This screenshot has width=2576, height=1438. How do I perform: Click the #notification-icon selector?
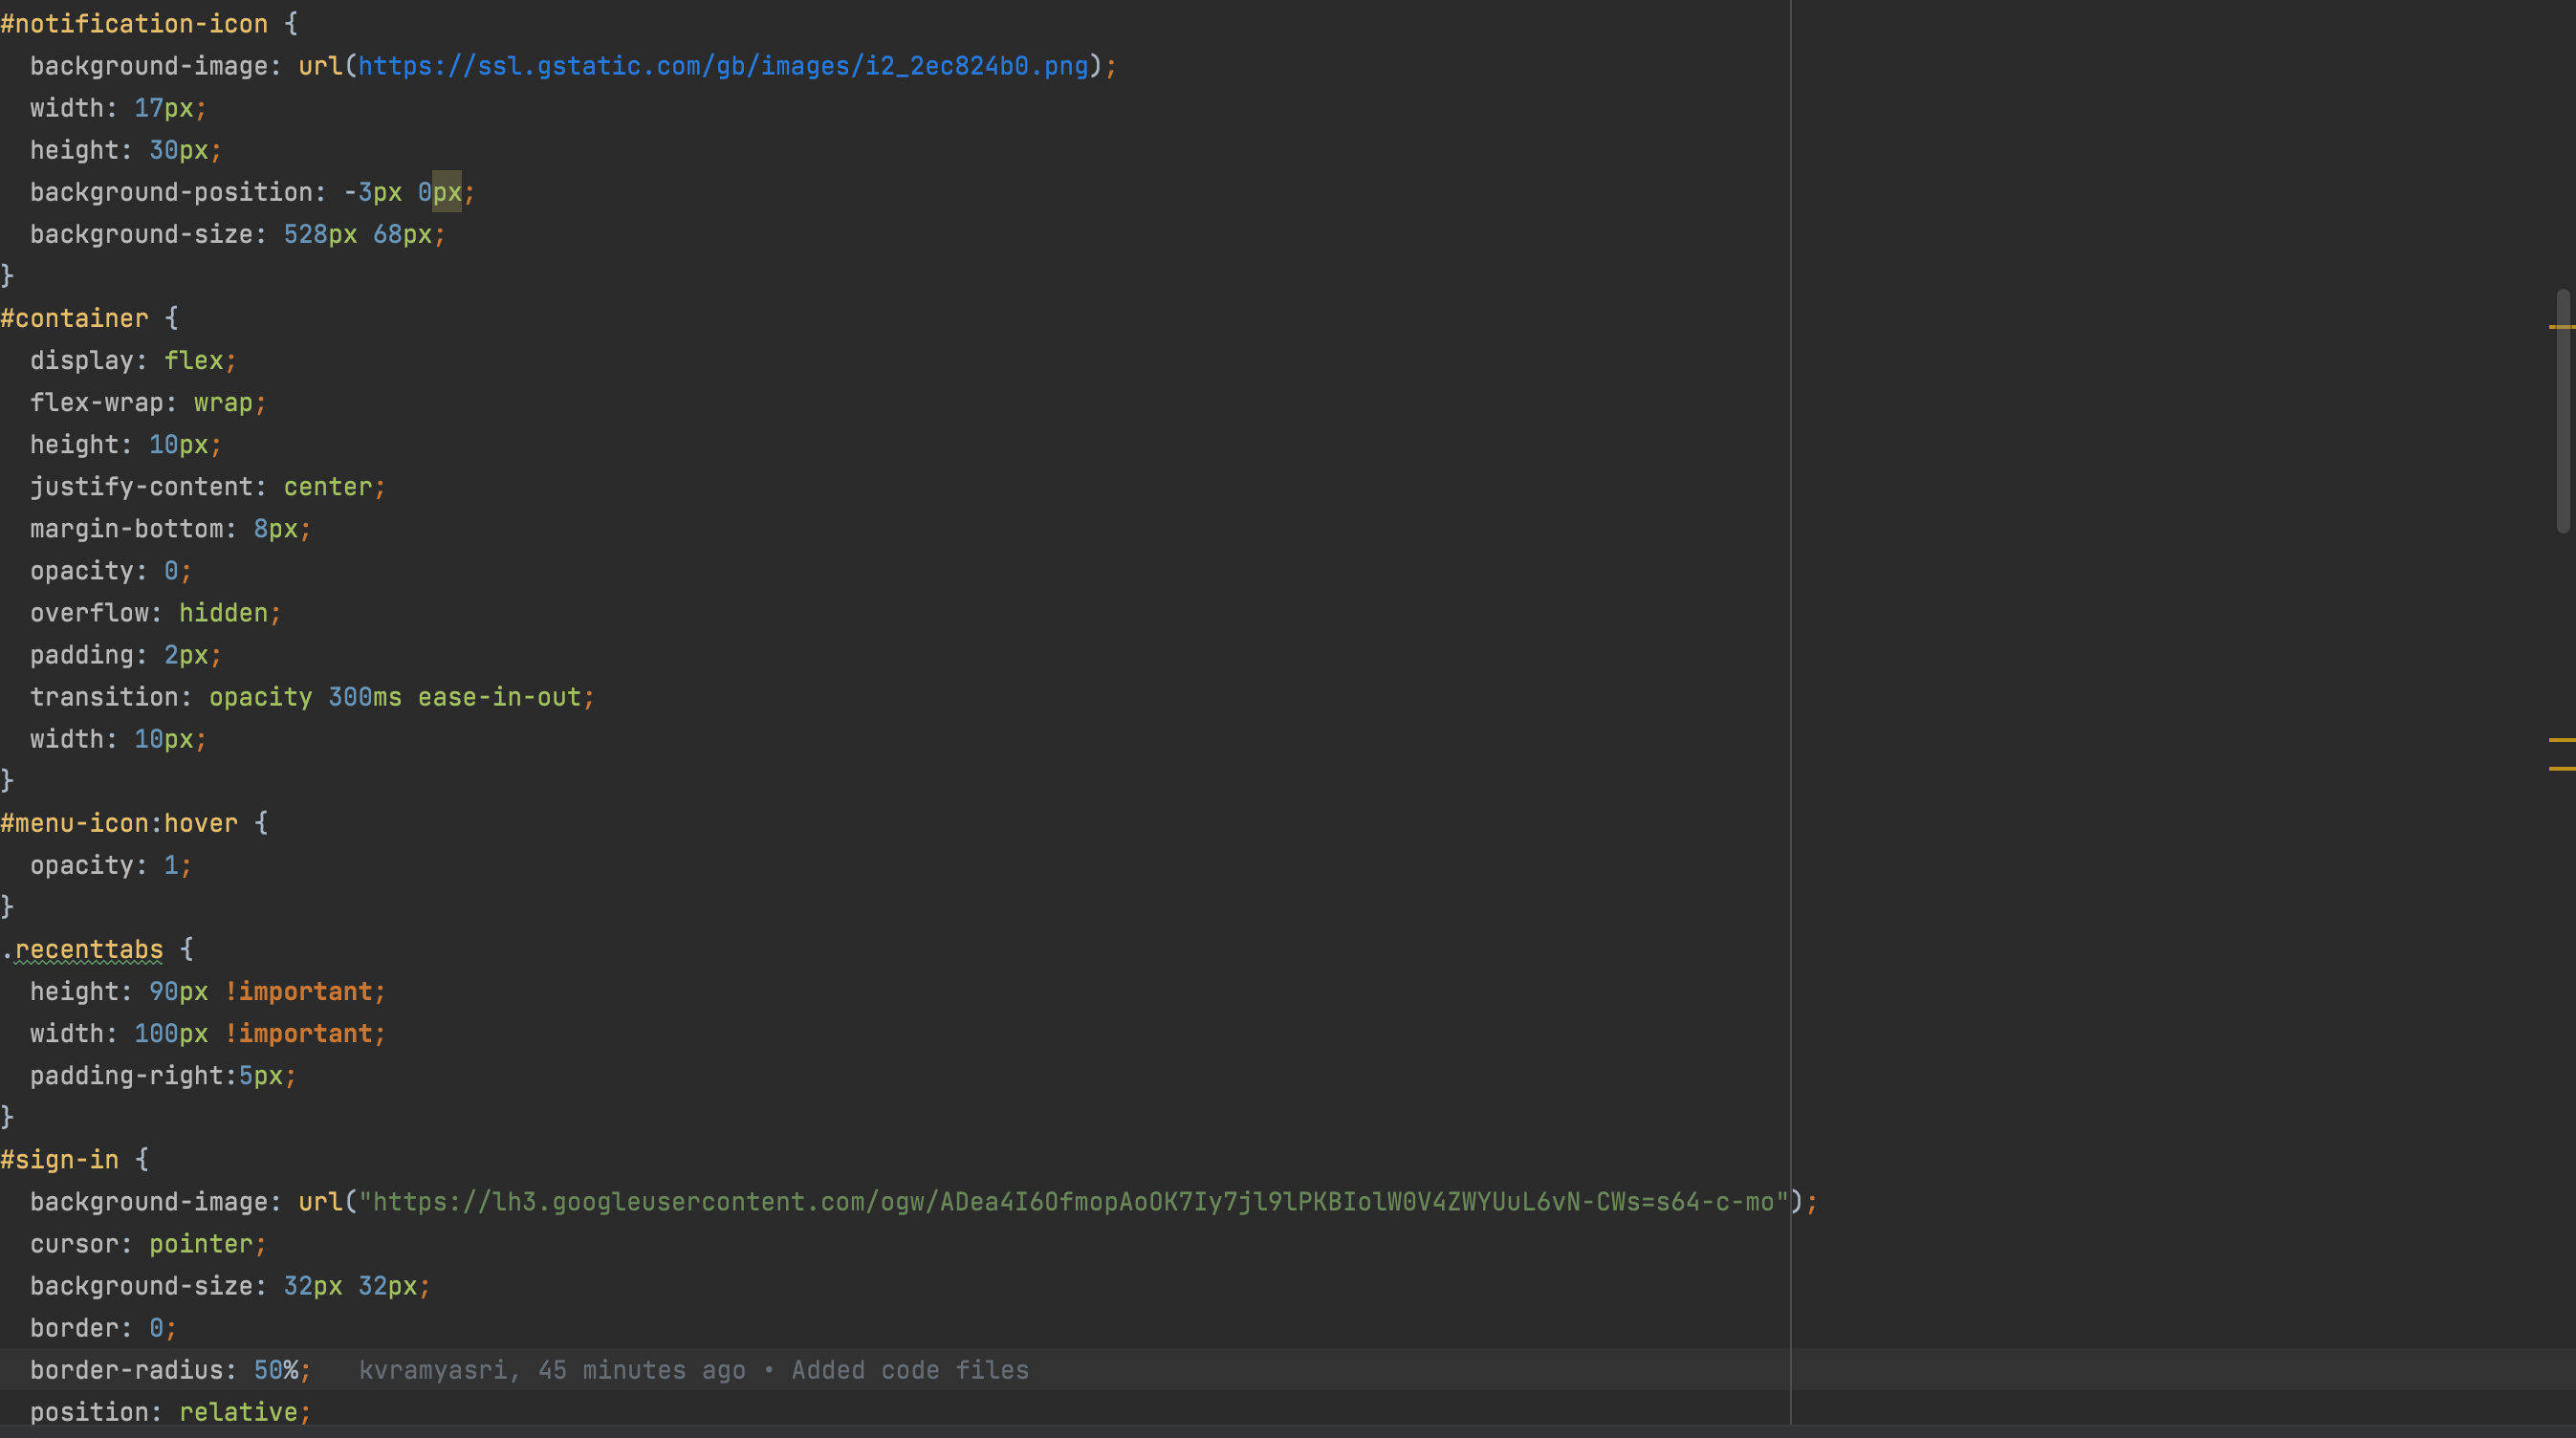coord(134,24)
